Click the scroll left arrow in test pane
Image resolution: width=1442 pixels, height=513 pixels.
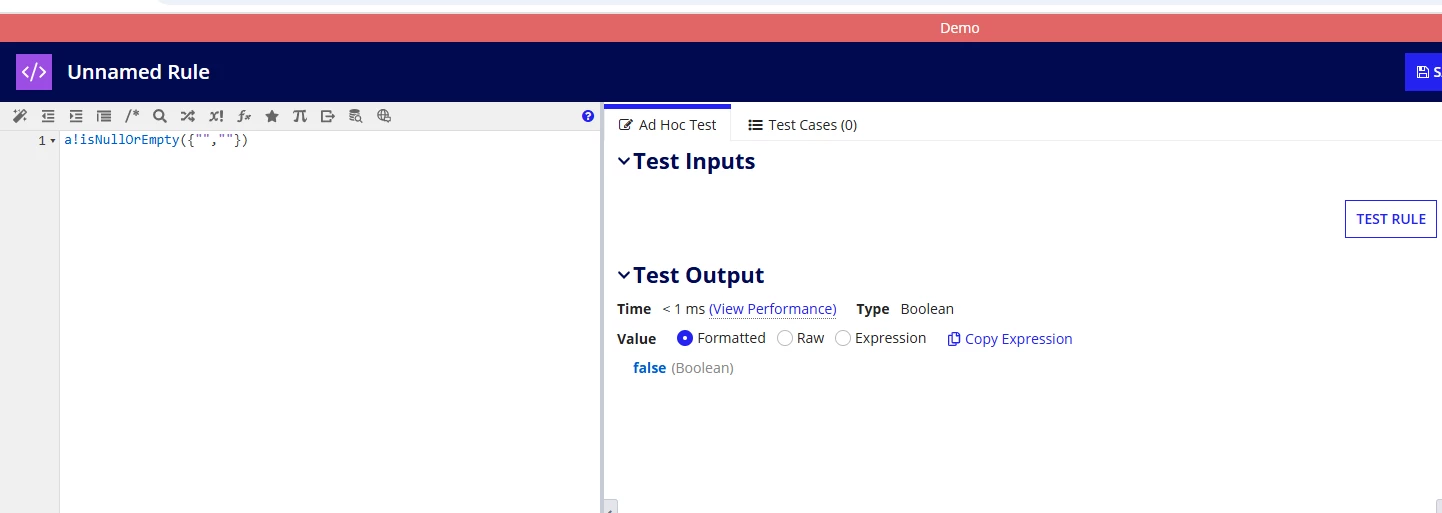(x=611, y=506)
